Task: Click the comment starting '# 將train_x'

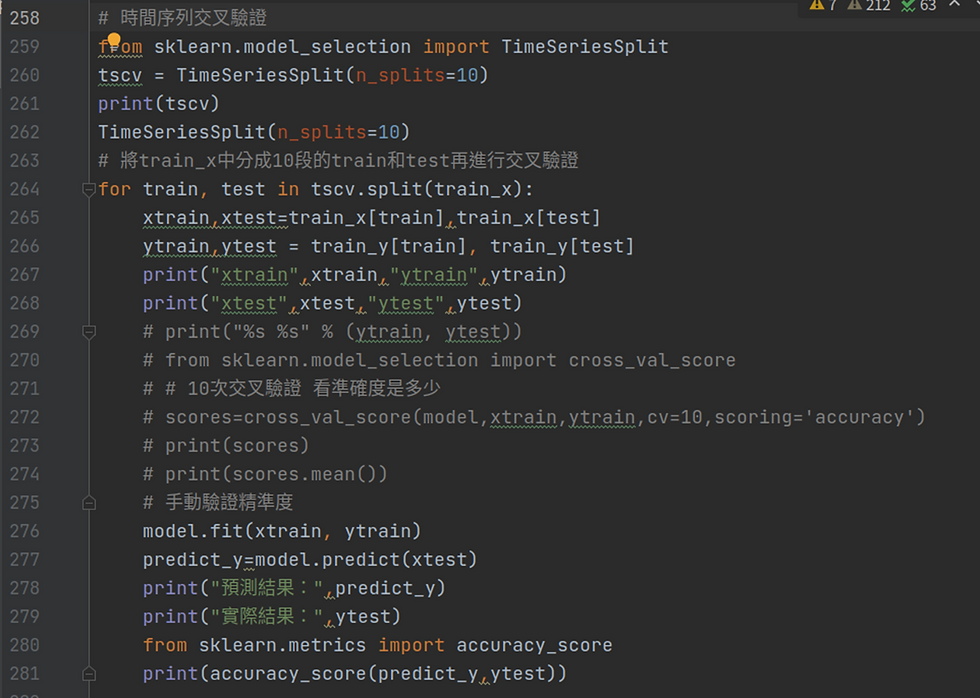Action: (x=338, y=161)
